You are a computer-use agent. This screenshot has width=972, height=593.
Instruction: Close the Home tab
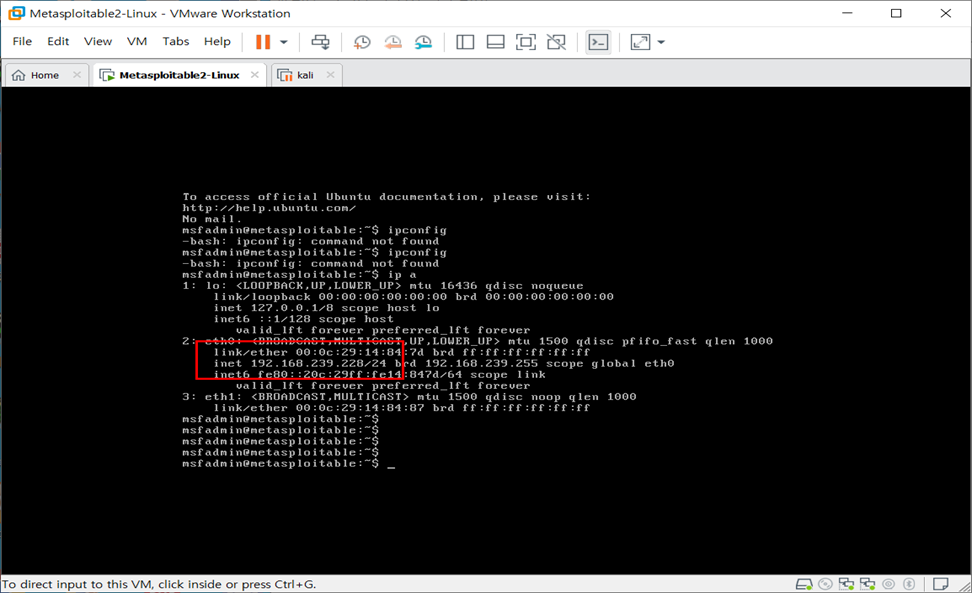pos(77,75)
